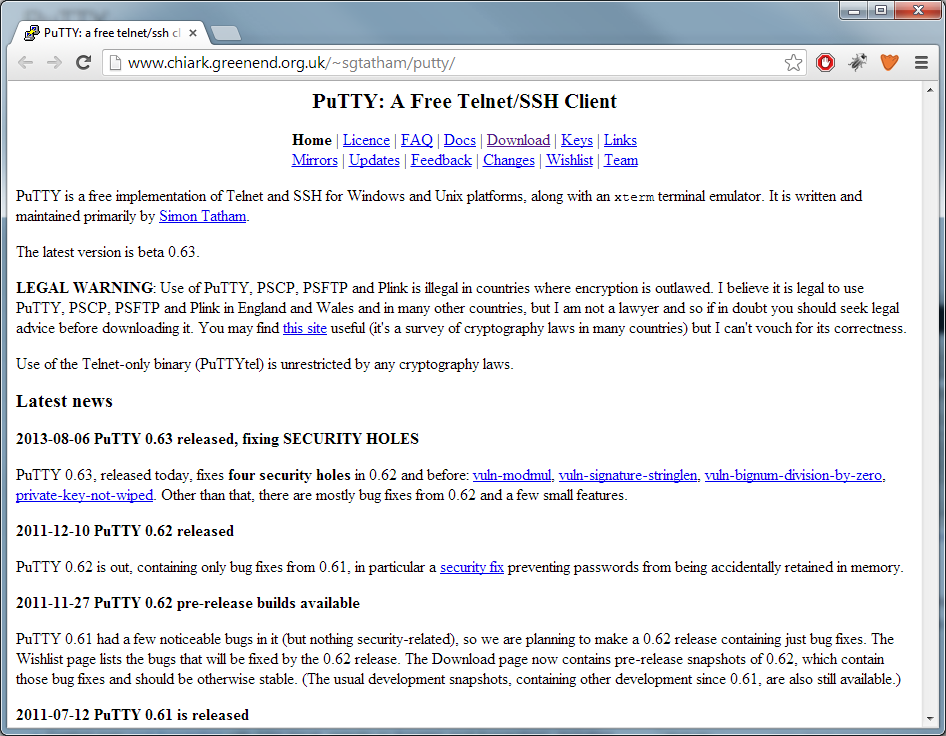Go to the Download page link
The image size is (946, 736).
pyautogui.click(x=518, y=140)
